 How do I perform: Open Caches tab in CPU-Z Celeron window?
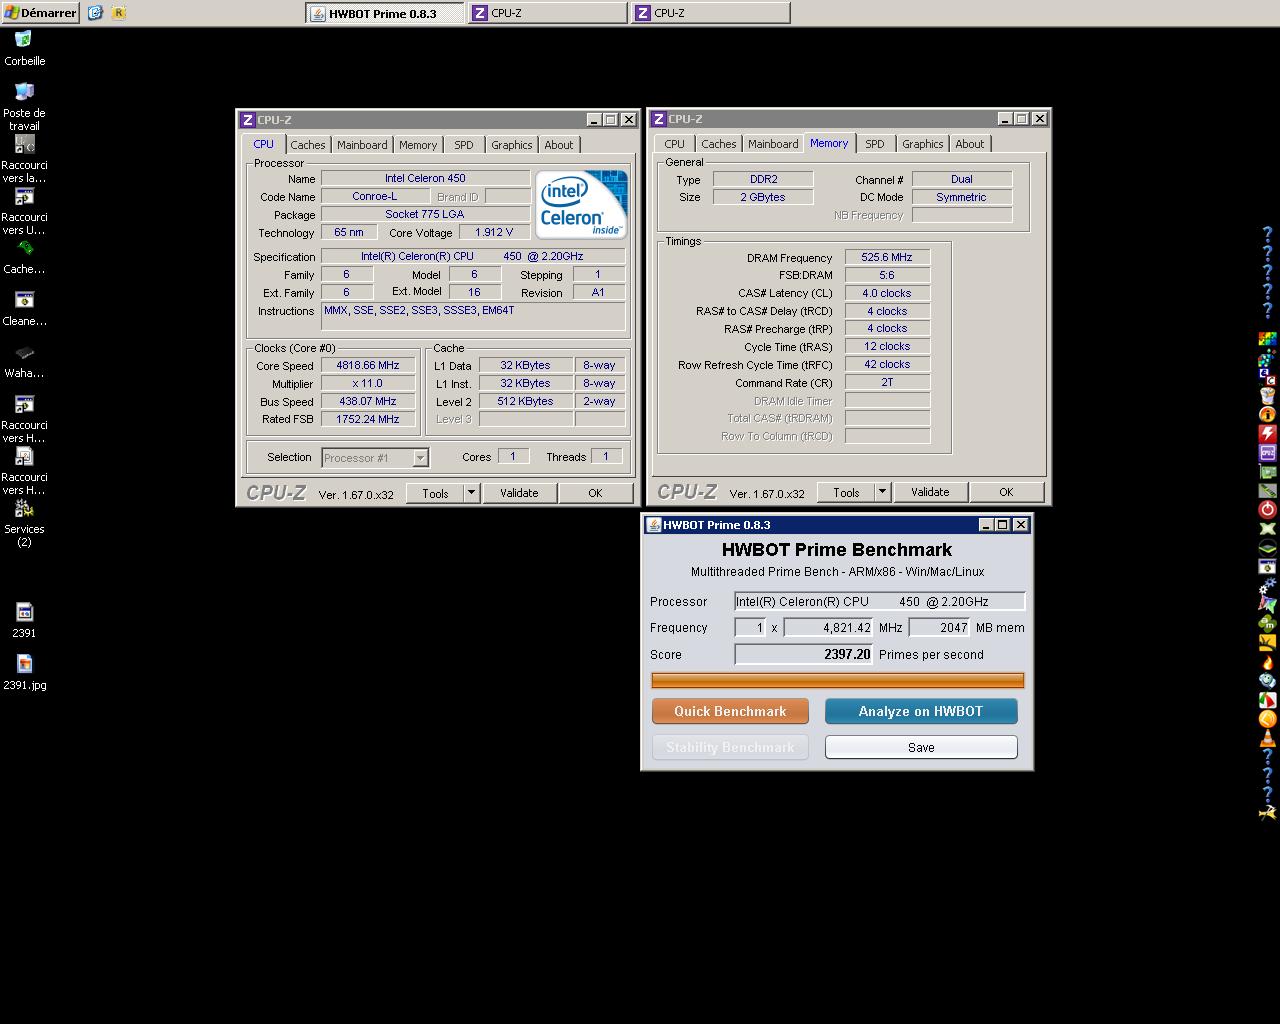point(308,145)
